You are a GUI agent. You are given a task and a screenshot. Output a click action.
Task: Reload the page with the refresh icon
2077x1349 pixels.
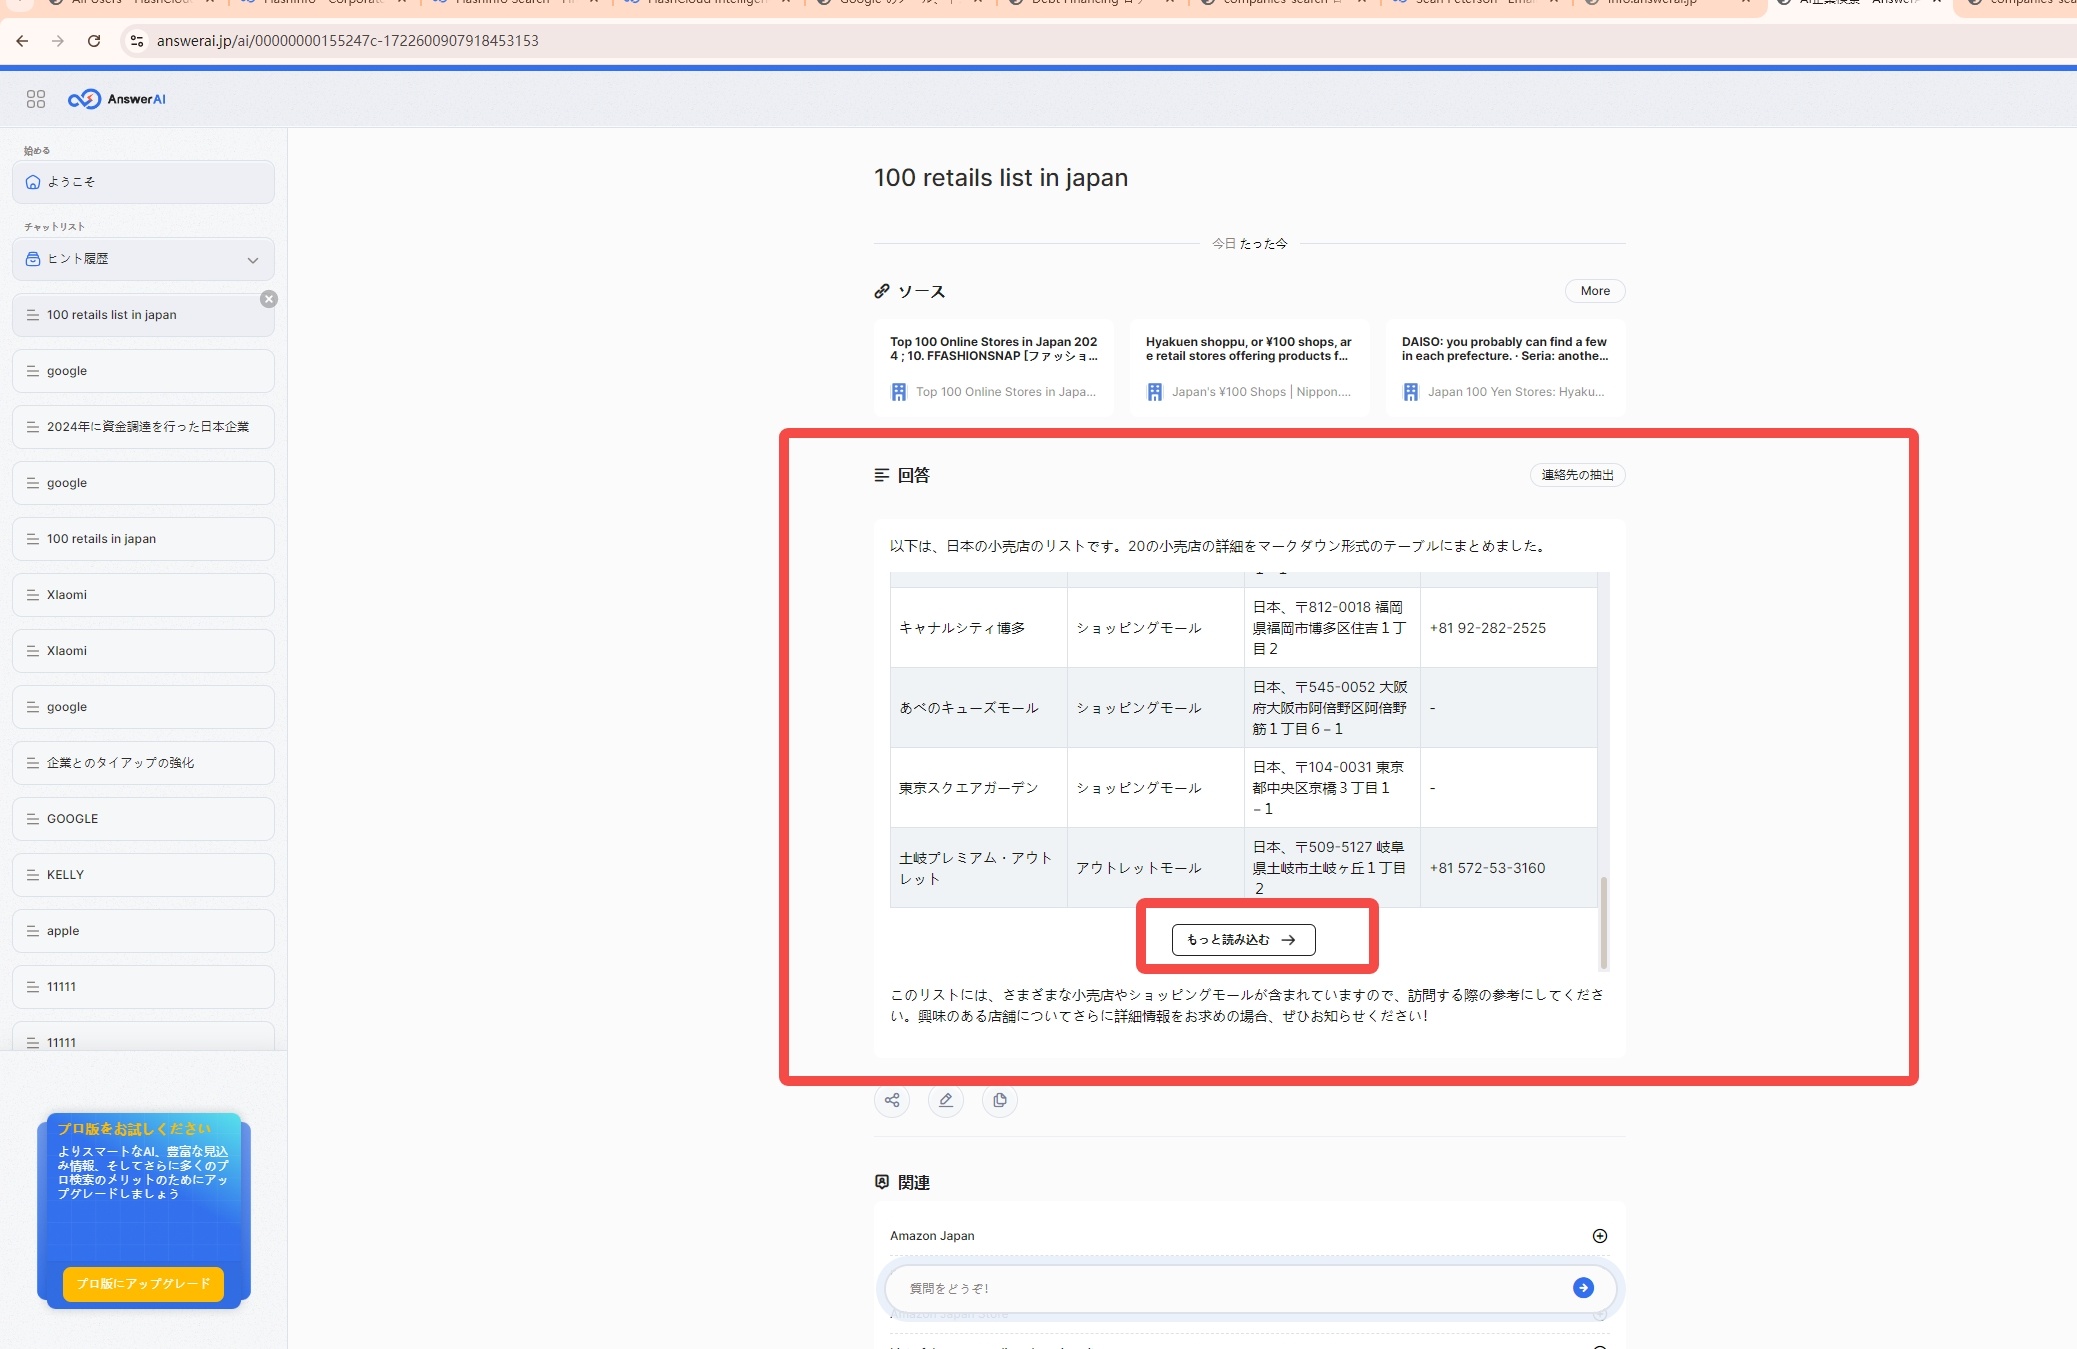pos(94,41)
